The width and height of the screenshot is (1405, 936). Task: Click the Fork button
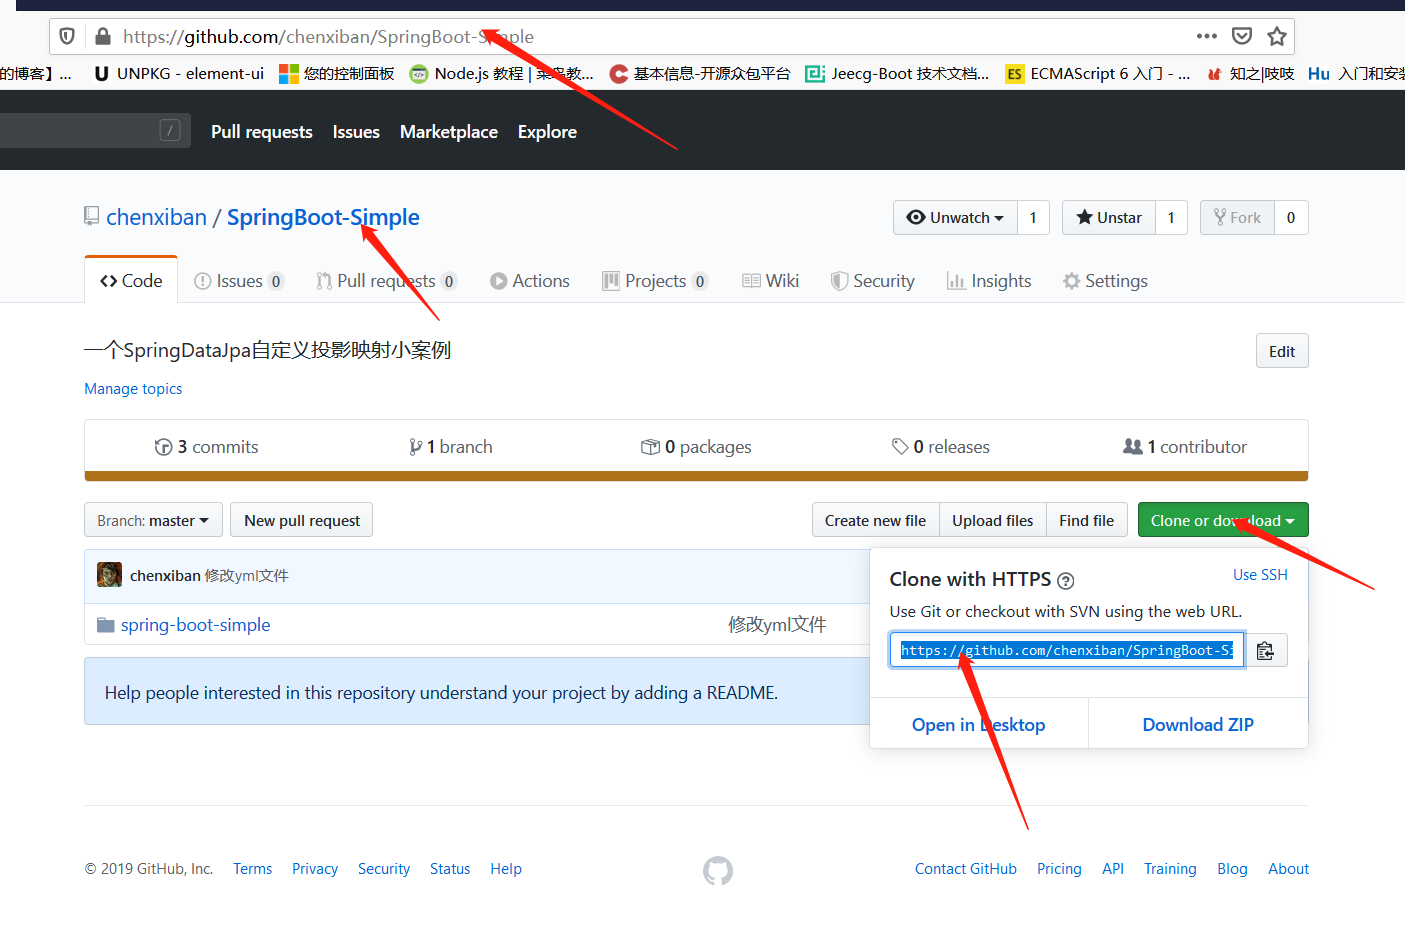pyautogui.click(x=1237, y=218)
